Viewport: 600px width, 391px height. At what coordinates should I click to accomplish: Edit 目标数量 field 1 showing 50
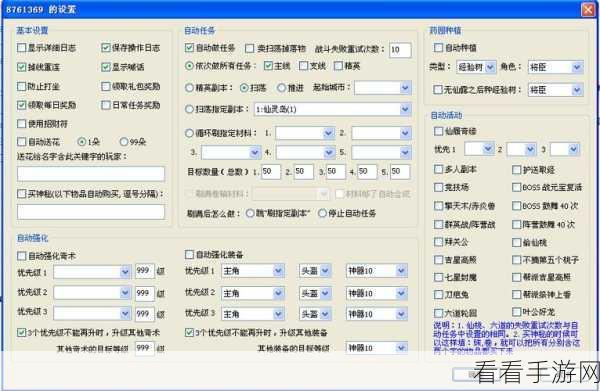click(x=271, y=172)
